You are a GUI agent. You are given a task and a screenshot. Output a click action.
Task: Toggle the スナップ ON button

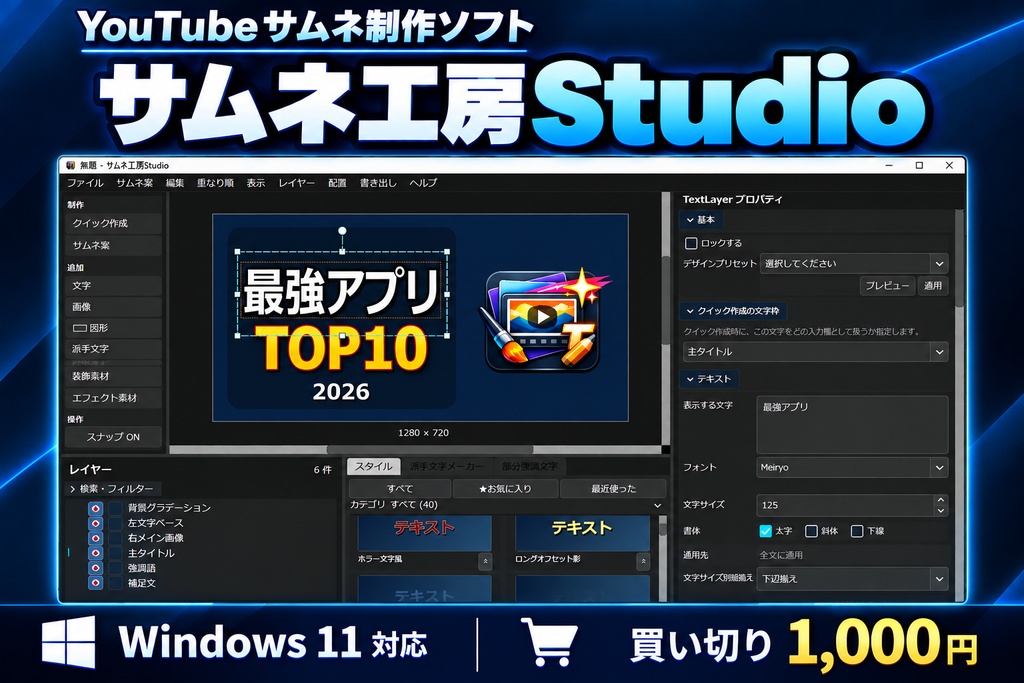pos(113,437)
